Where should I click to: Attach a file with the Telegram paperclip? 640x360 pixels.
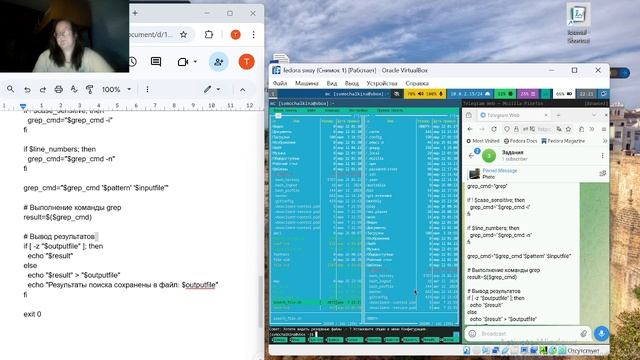tap(584, 333)
